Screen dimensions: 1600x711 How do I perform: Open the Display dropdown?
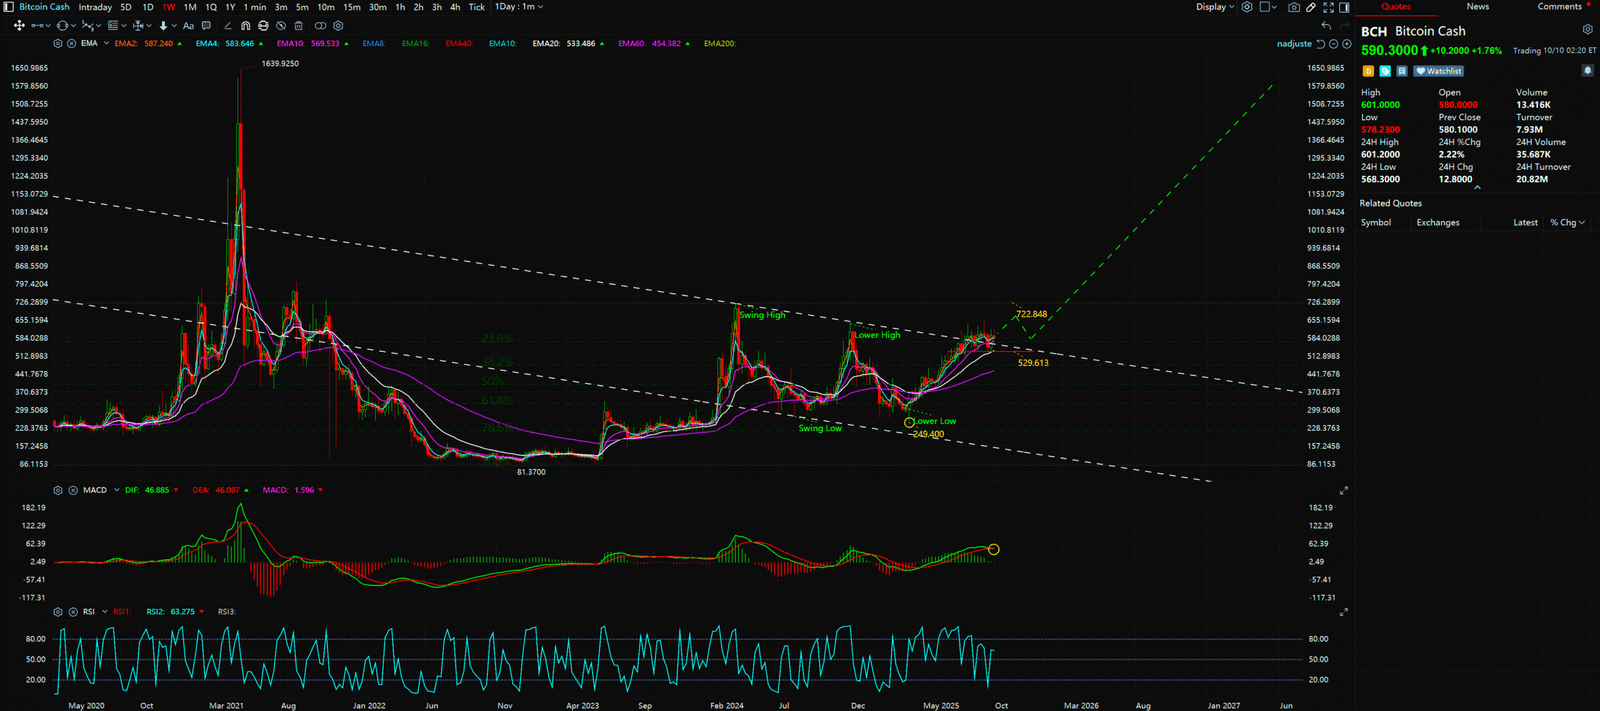[x=1215, y=7]
